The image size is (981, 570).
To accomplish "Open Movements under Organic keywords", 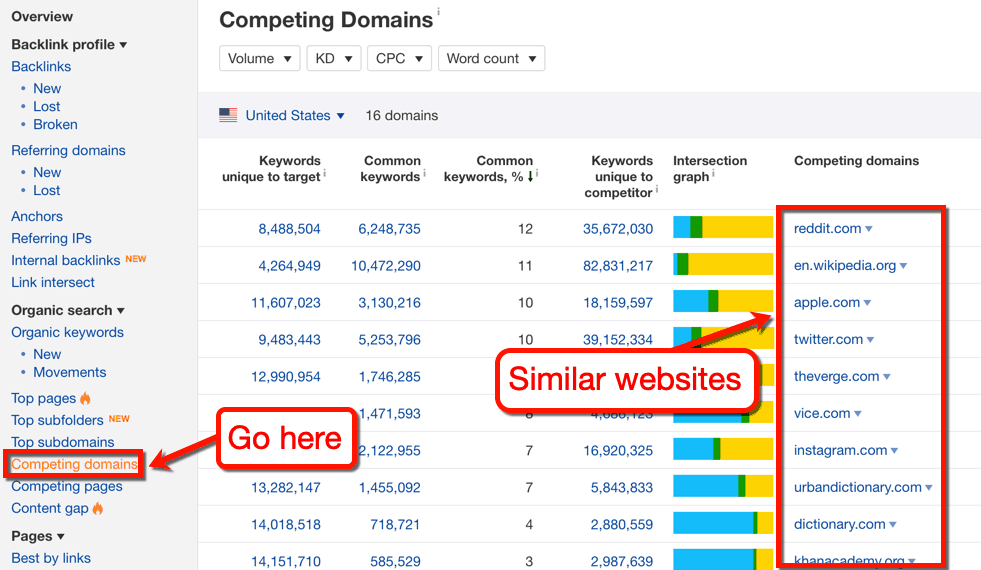I will coord(69,372).
